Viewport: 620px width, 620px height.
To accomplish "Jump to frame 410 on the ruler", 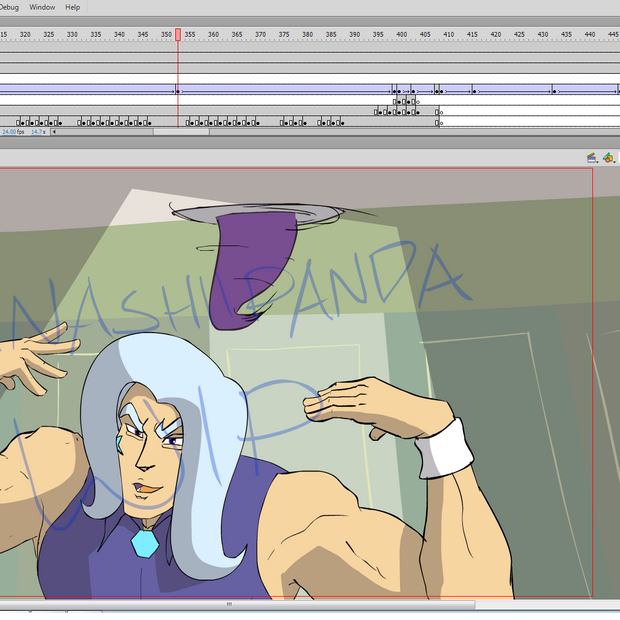I will [448, 34].
